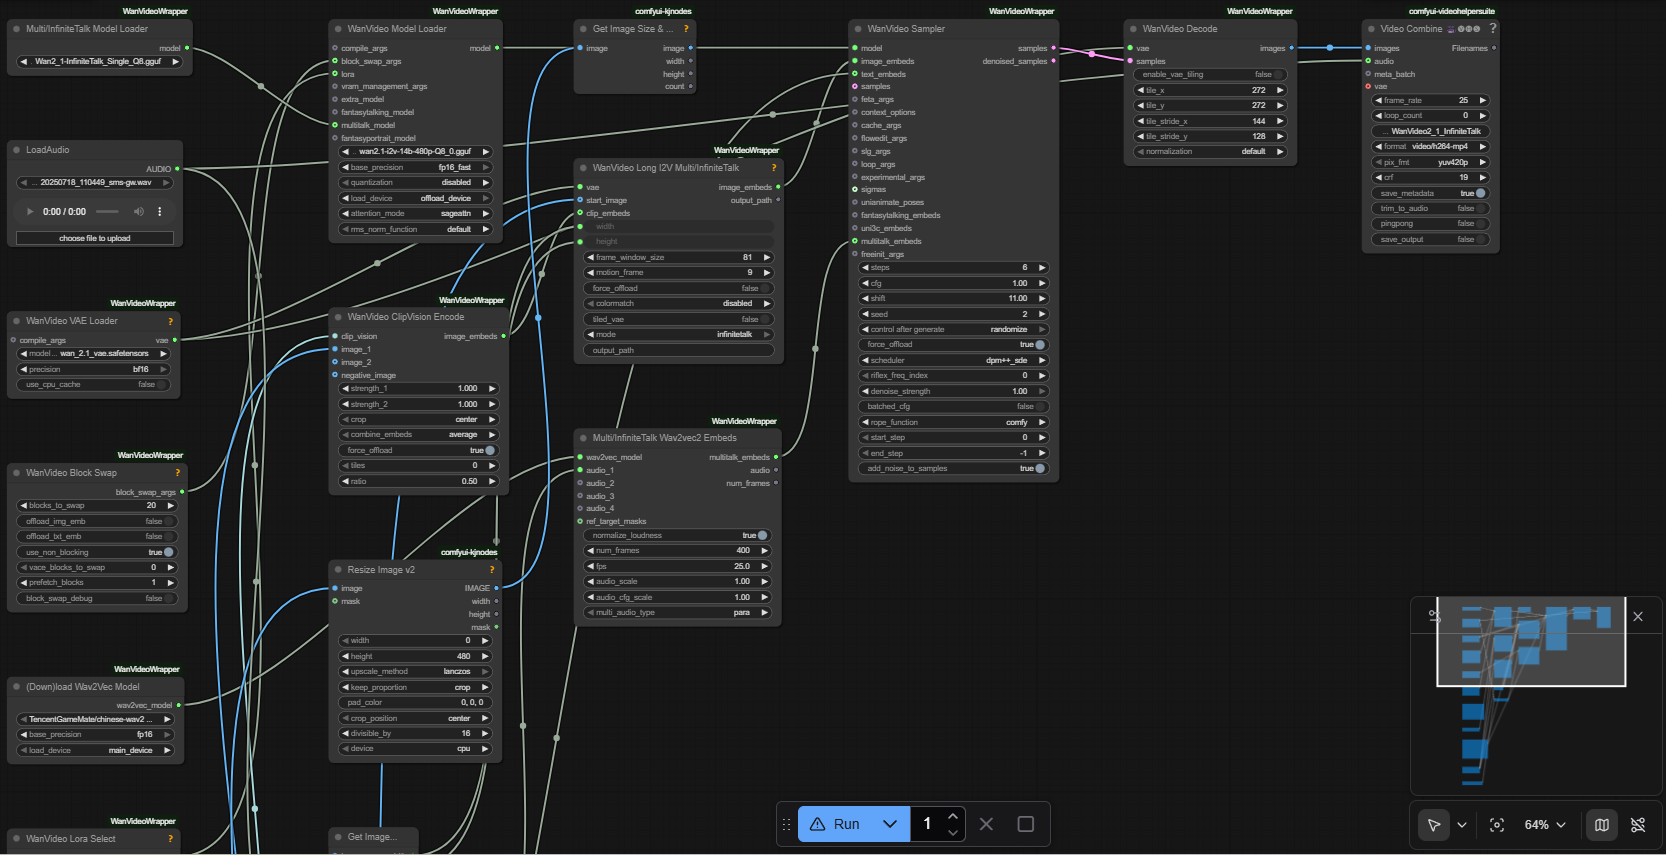Image resolution: width=1666 pixels, height=855 pixels.
Task: Toggle save_metadata in Video Combine node
Action: [x=1480, y=193]
